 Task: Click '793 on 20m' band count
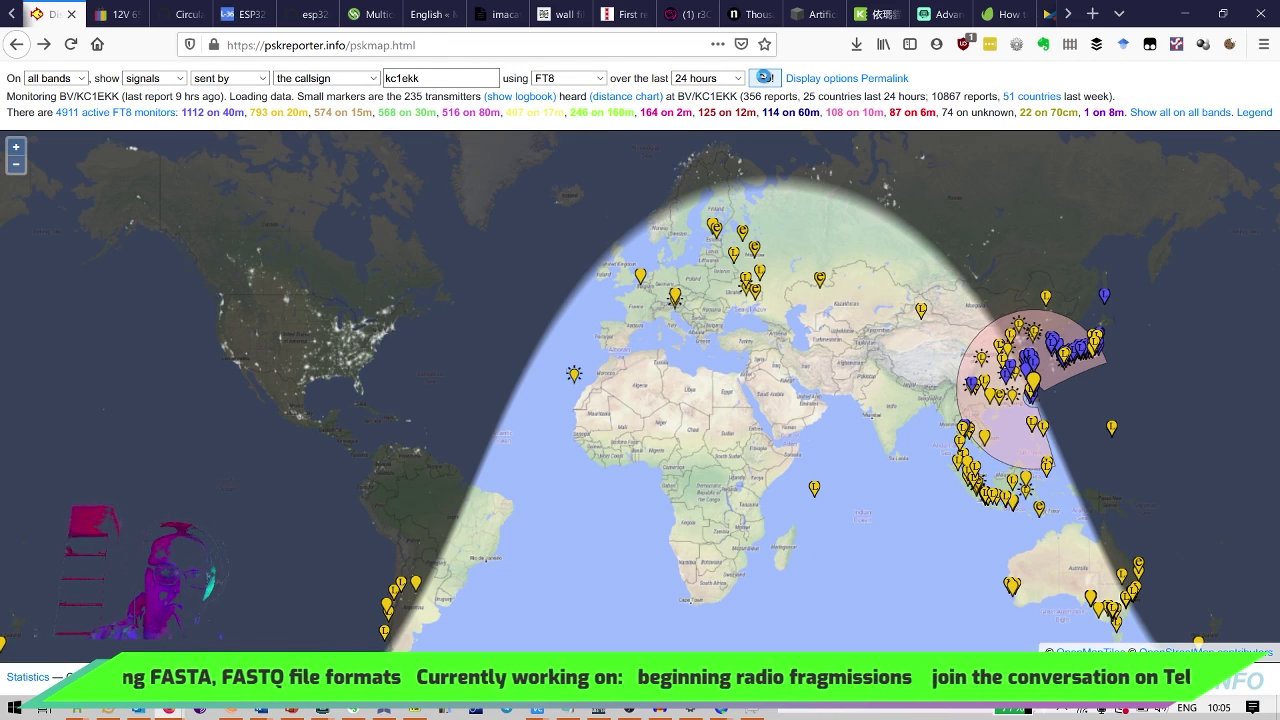point(279,112)
